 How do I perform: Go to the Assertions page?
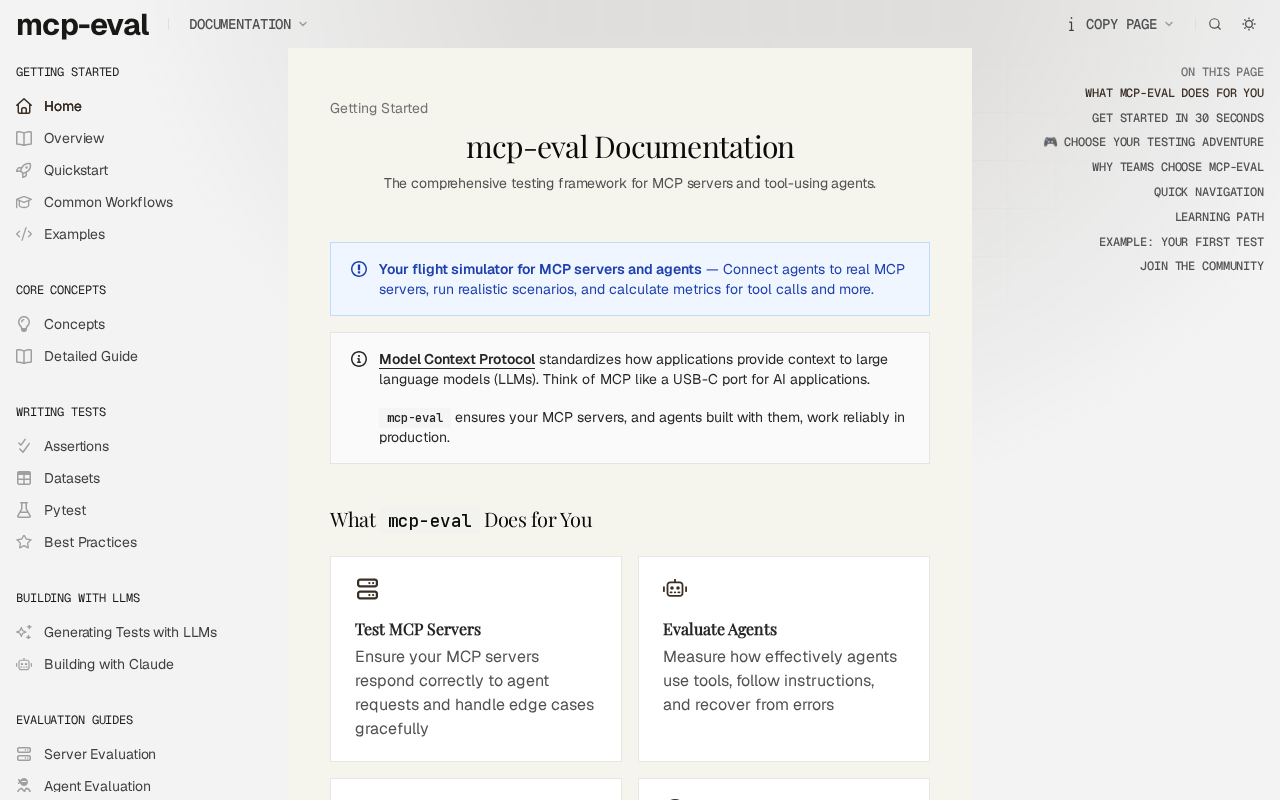(76, 446)
